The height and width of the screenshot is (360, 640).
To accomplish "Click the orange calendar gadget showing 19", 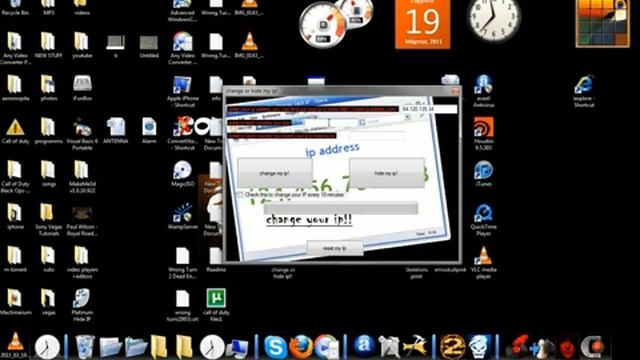I will click(422, 24).
